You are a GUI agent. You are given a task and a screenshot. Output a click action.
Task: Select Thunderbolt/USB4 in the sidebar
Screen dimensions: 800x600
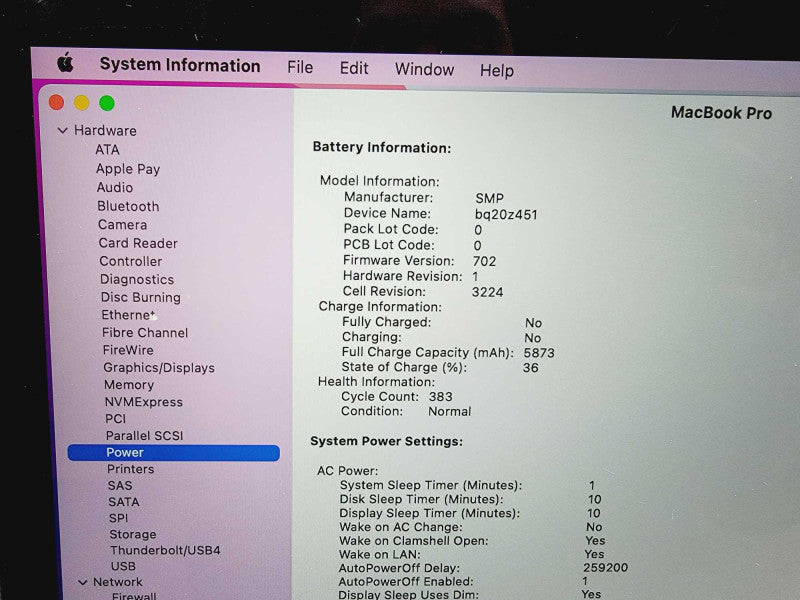tap(165, 550)
